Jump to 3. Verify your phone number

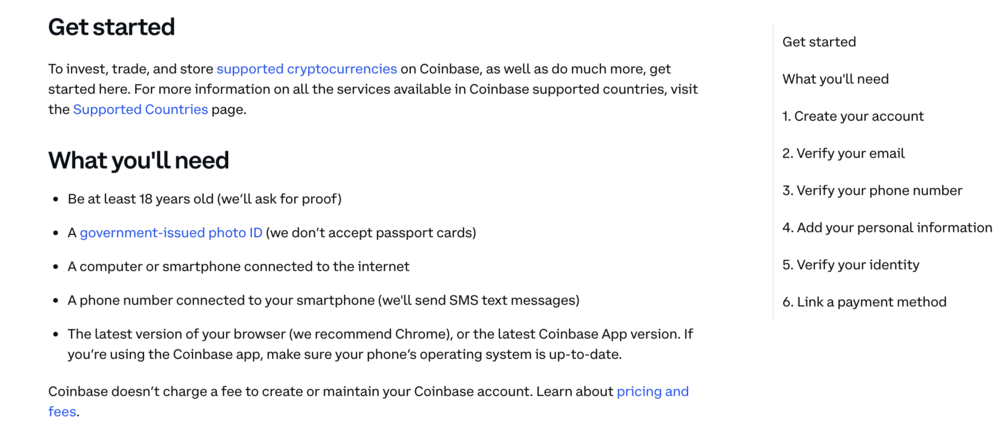(x=872, y=191)
